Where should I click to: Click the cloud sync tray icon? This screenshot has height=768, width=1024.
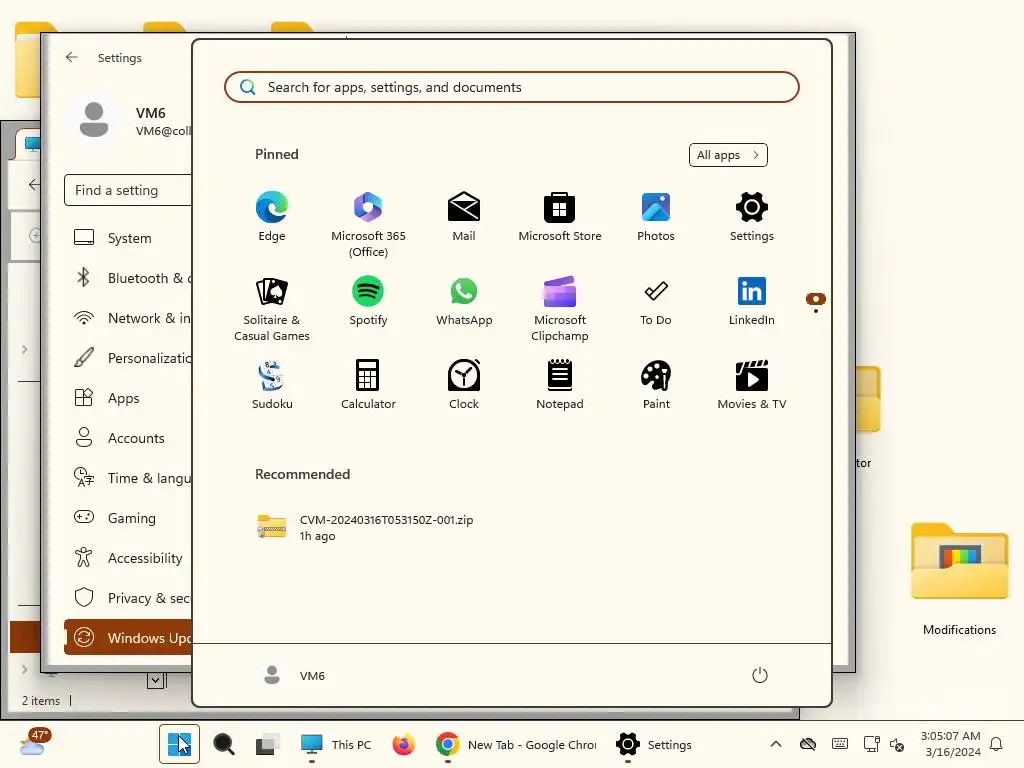[808, 744]
